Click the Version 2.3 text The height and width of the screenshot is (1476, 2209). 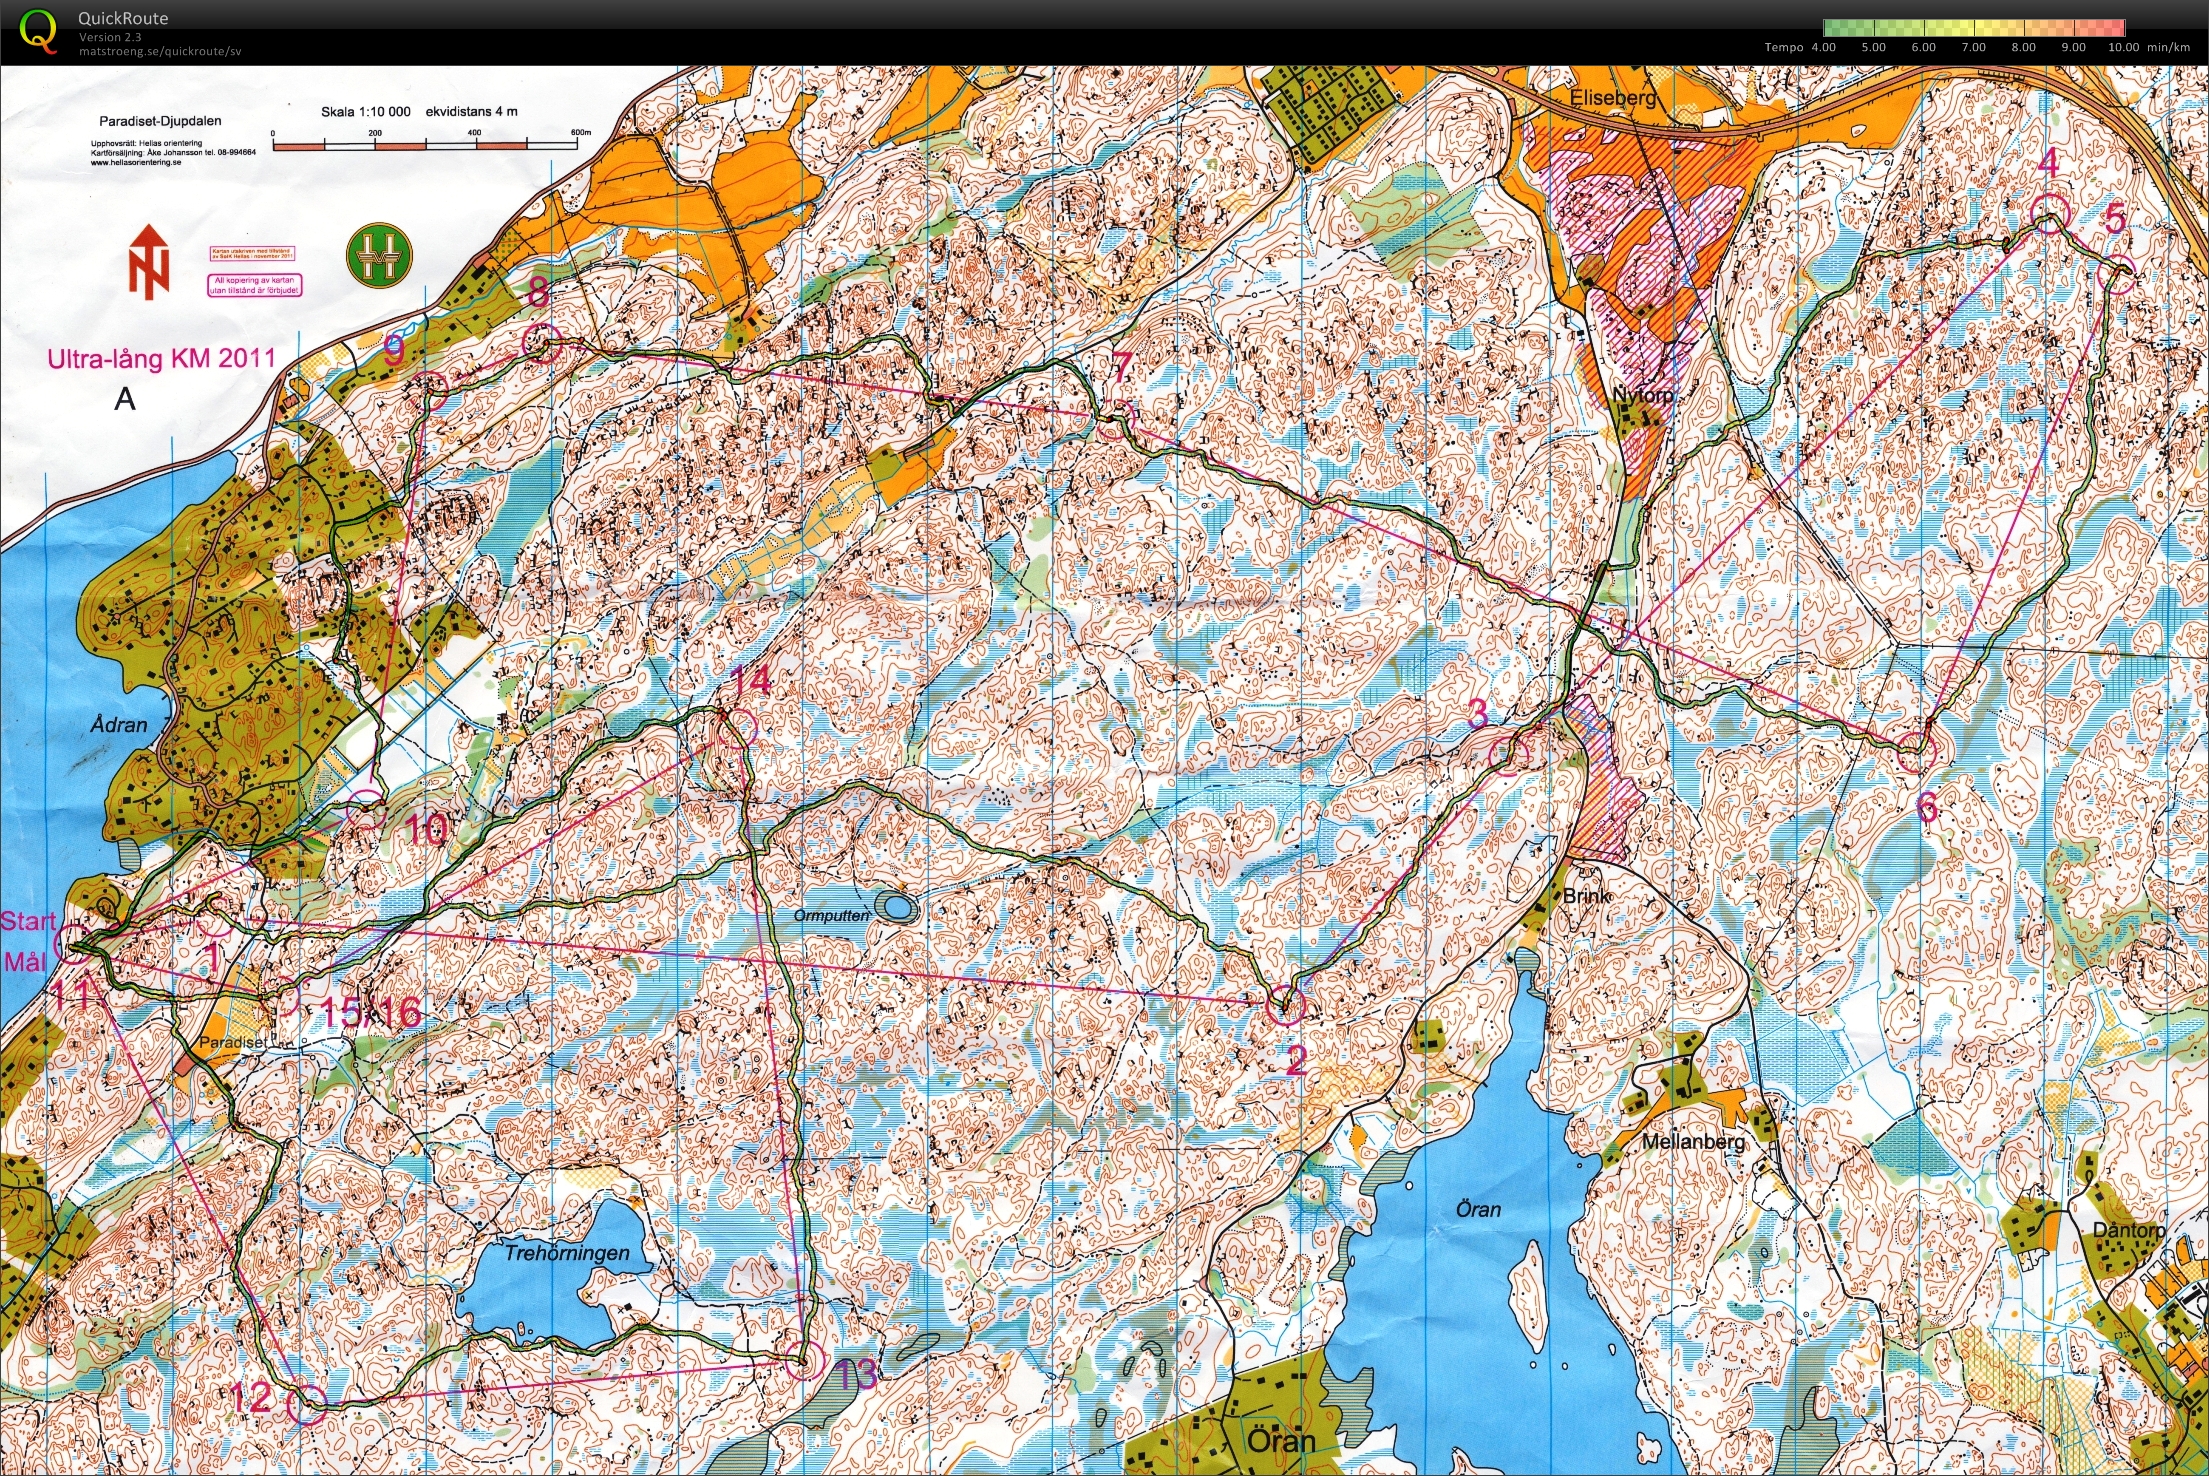pyautogui.click(x=110, y=37)
